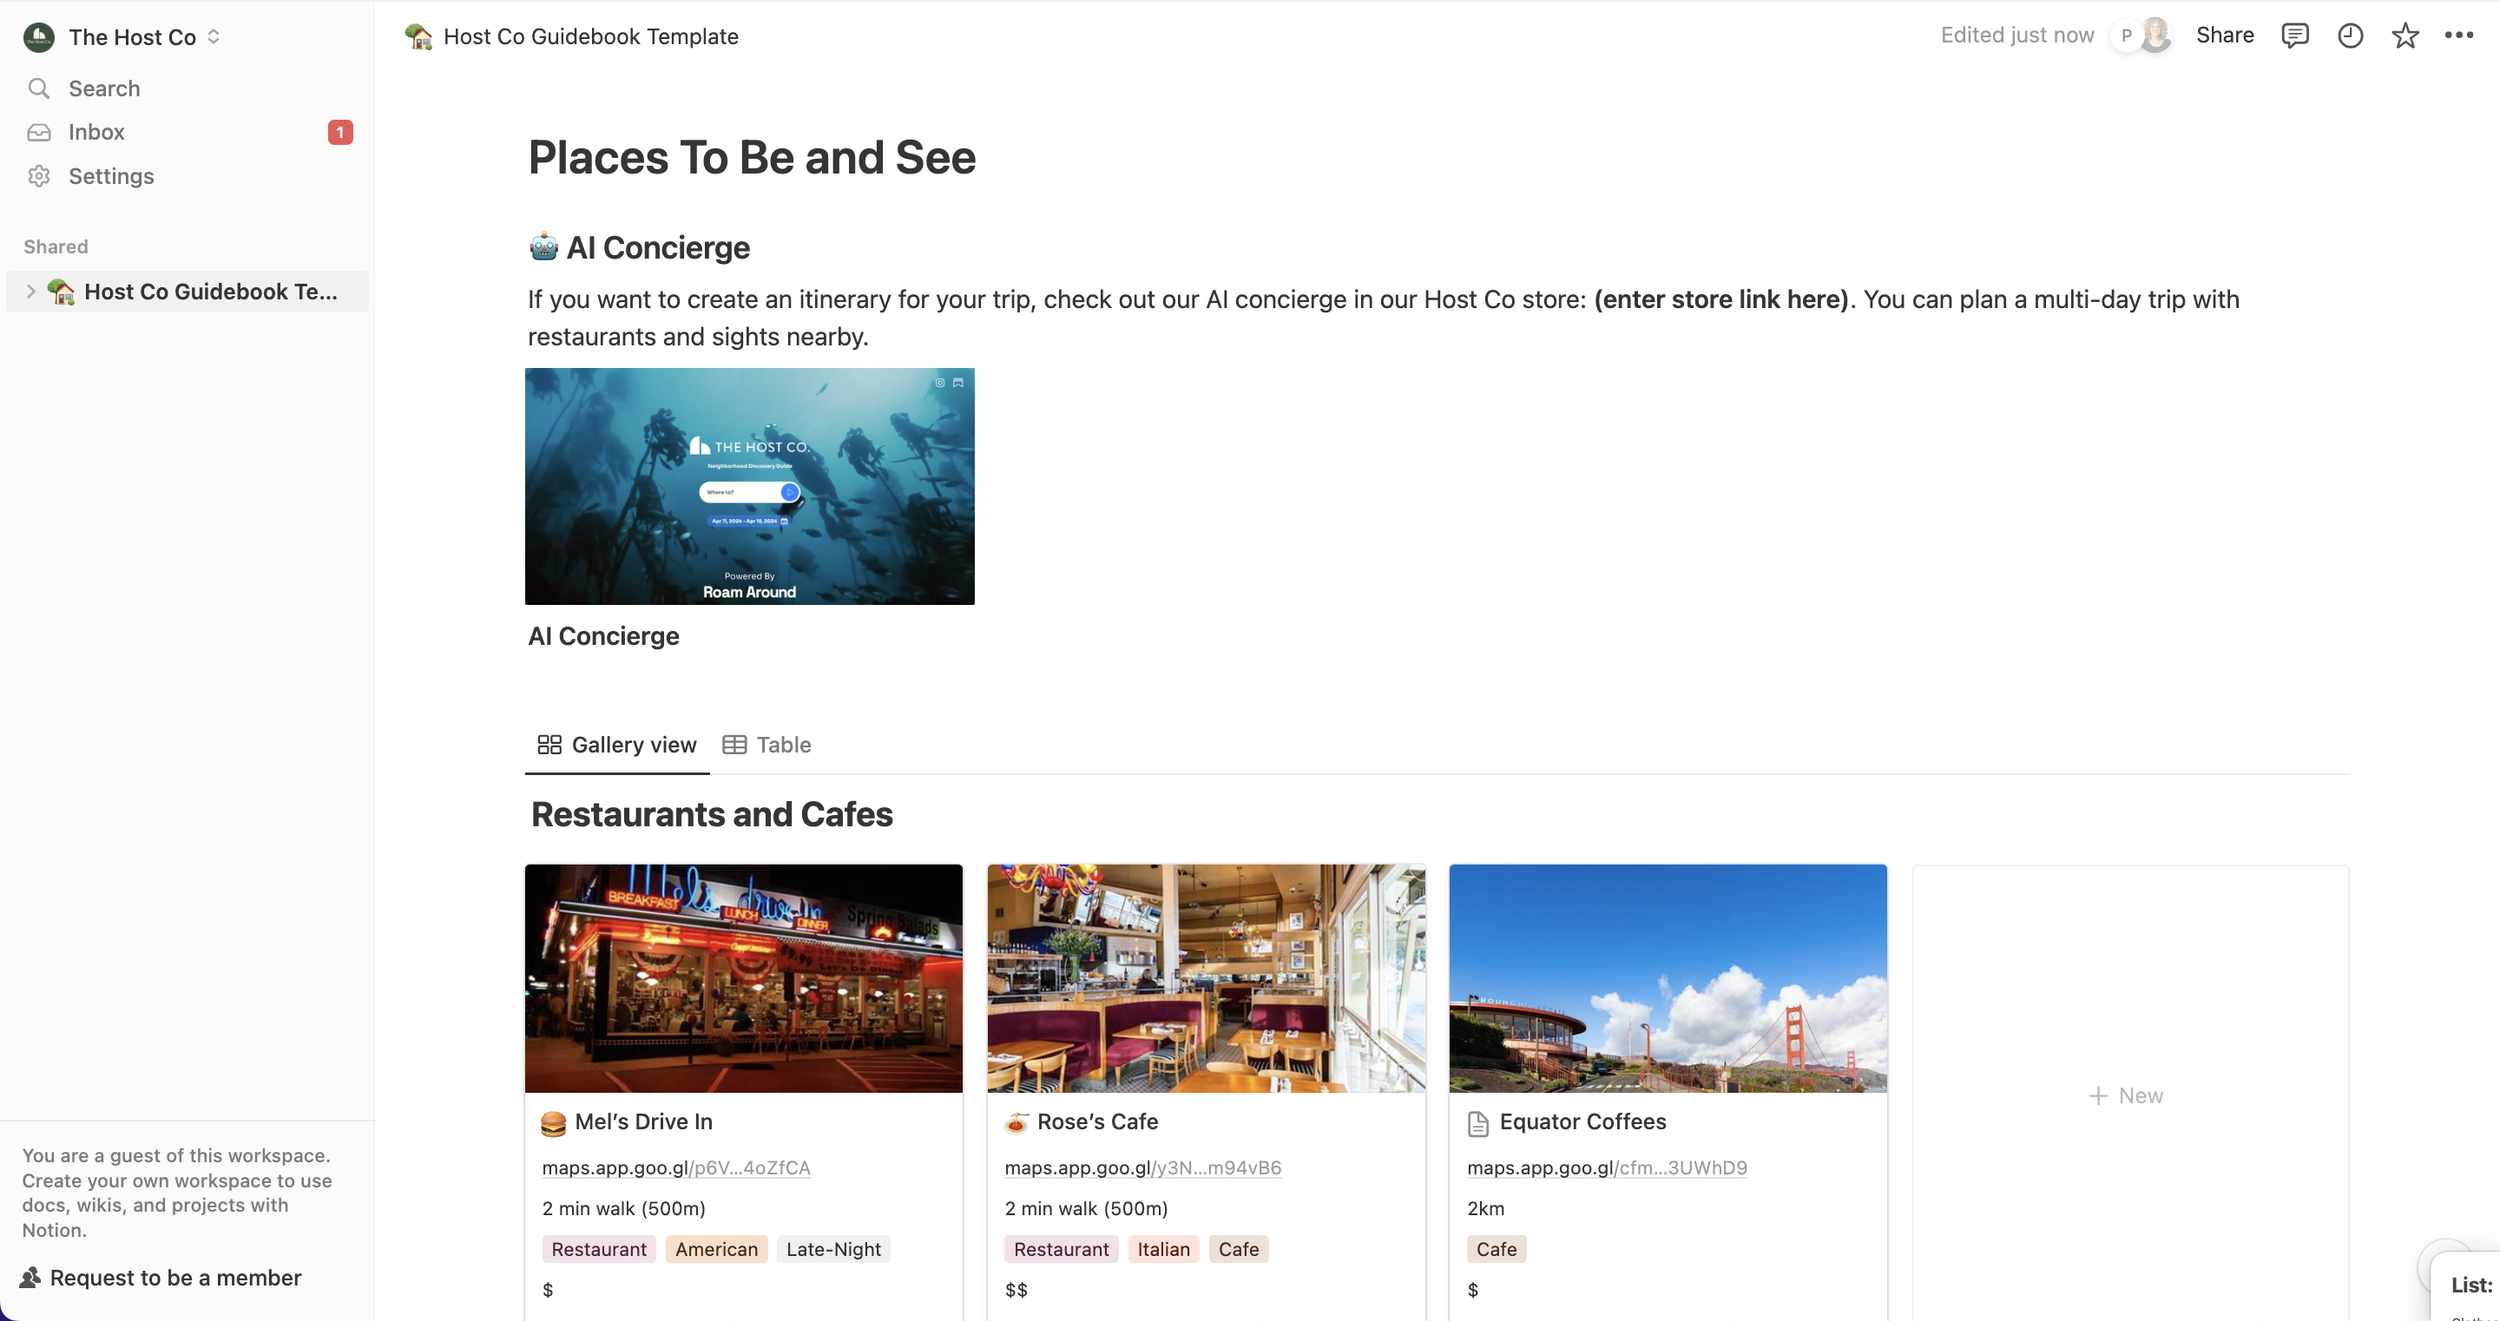
Task: Open workspace Settings
Action: [110, 176]
